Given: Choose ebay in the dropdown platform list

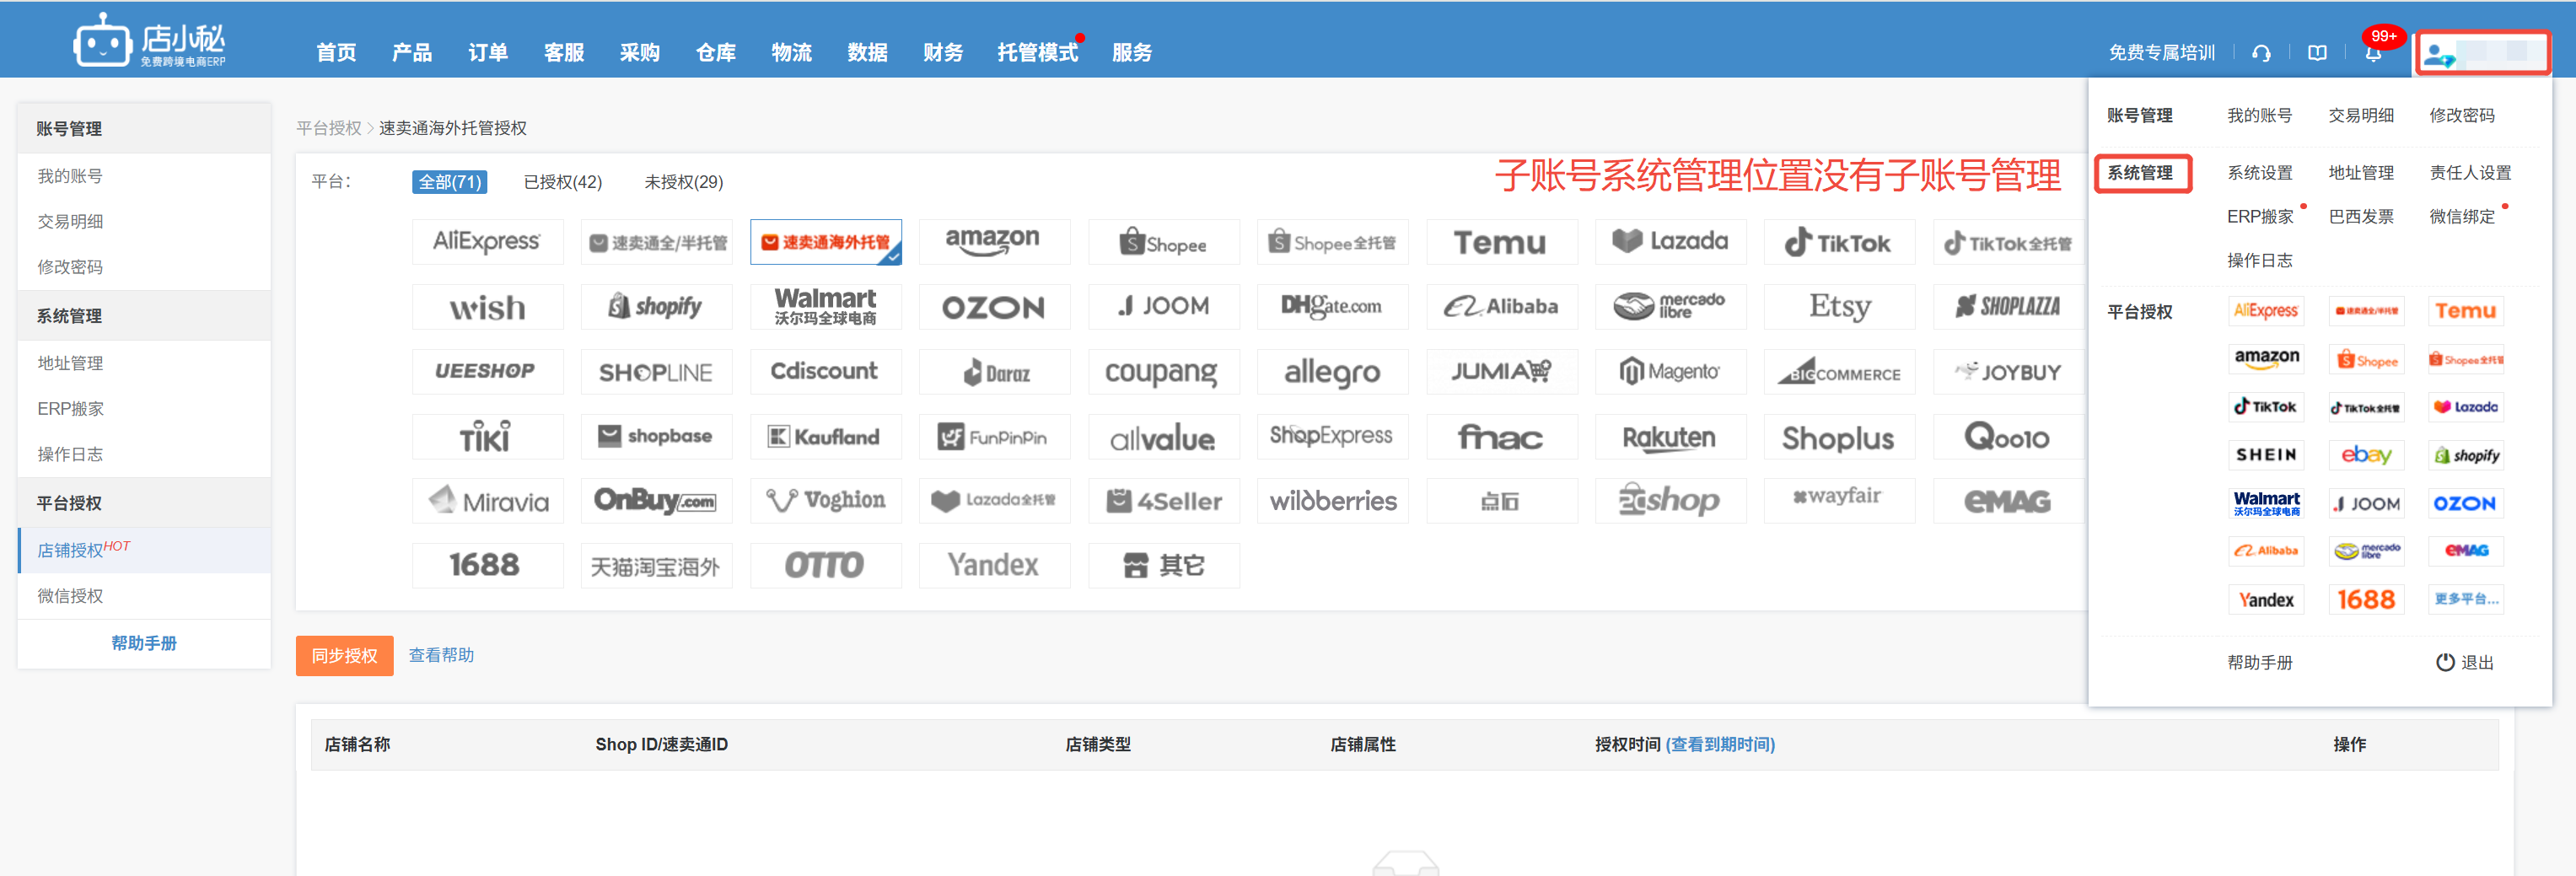Looking at the screenshot, I should tap(2366, 455).
